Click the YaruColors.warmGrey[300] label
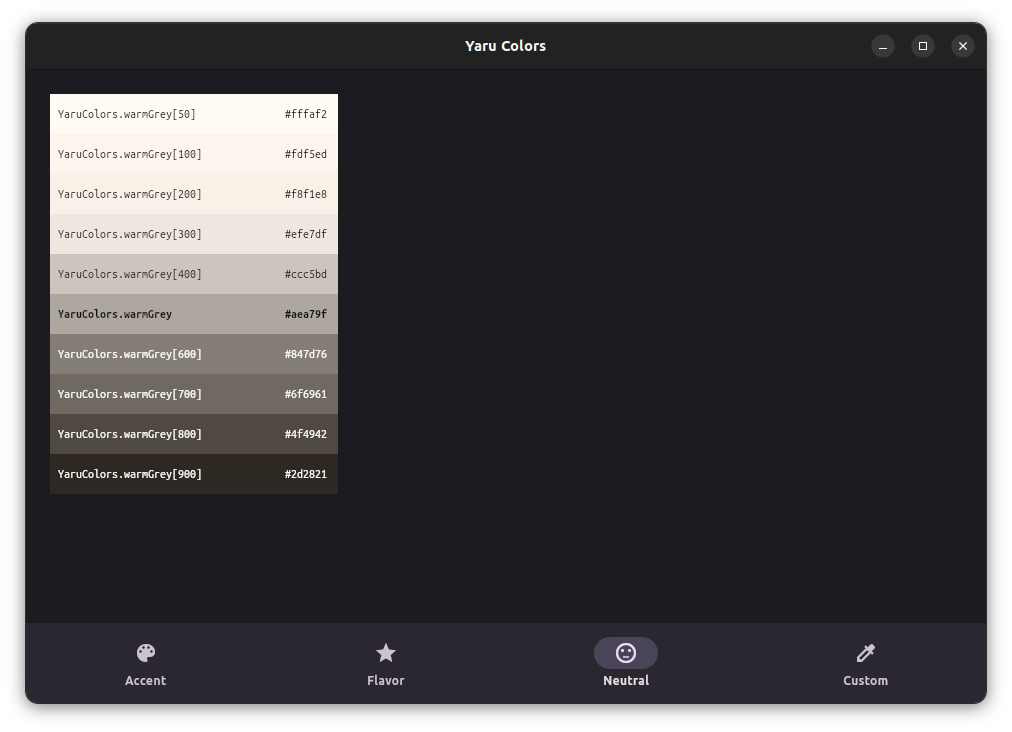The image size is (1012, 732). point(130,234)
